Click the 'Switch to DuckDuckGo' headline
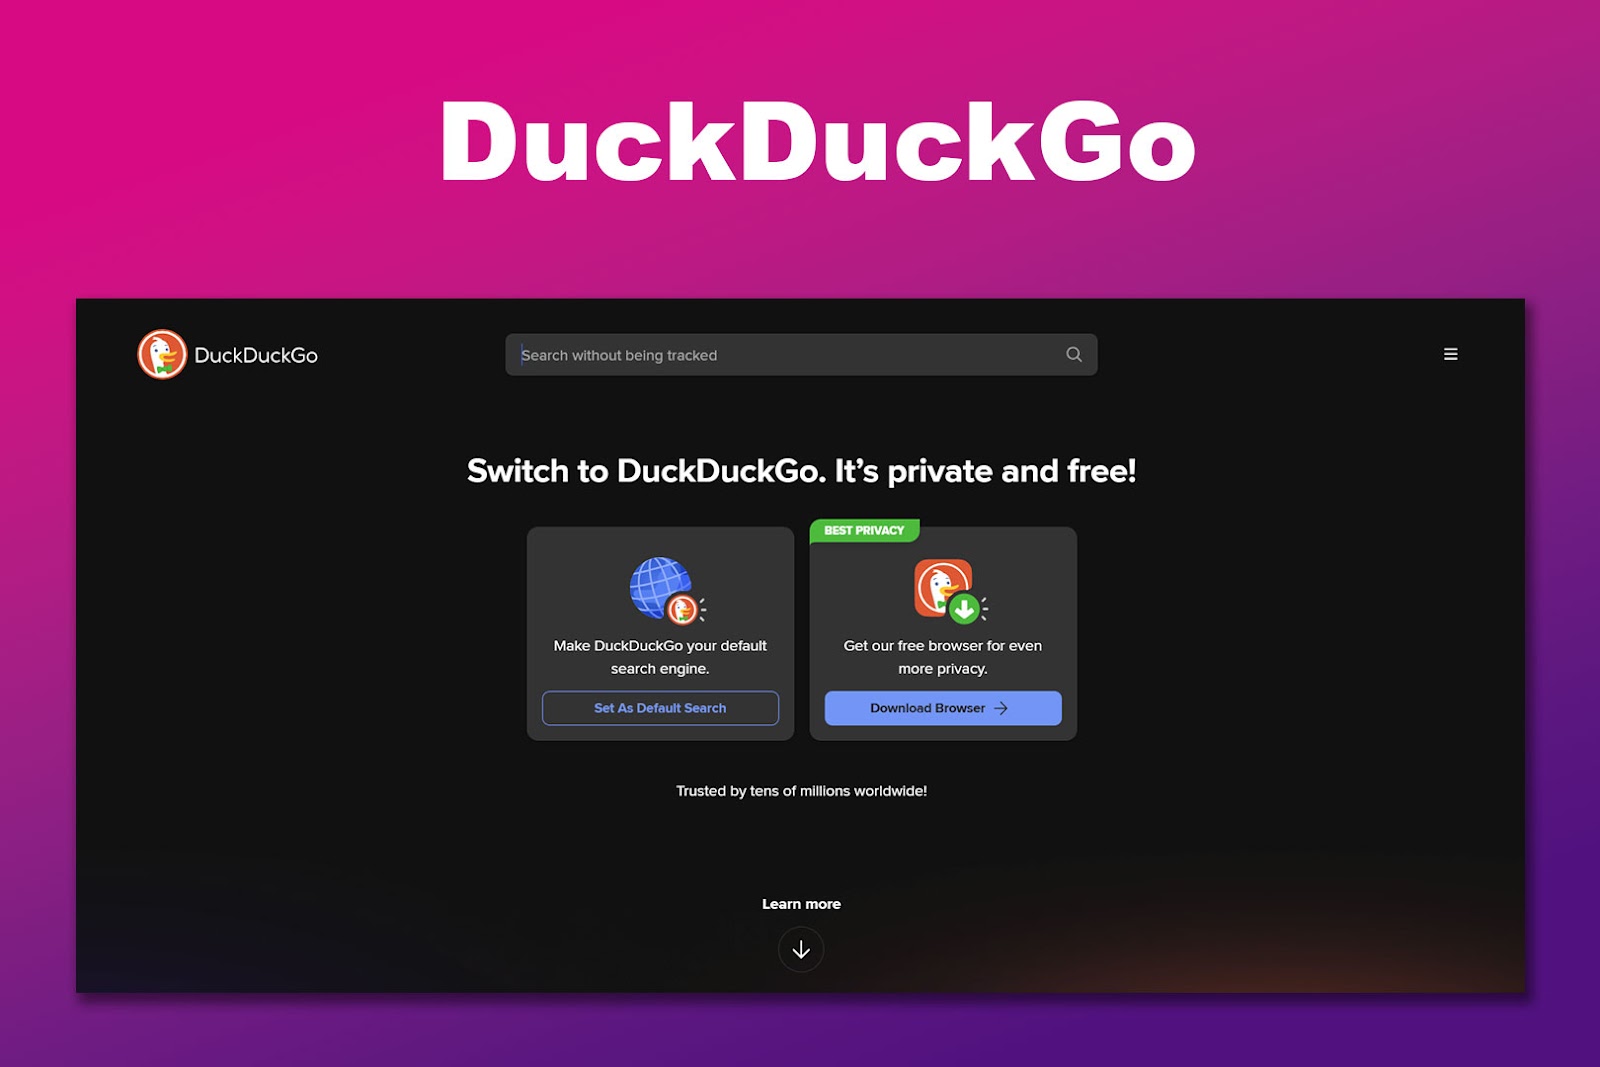The height and width of the screenshot is (1067, 1600). click(801, 471)
